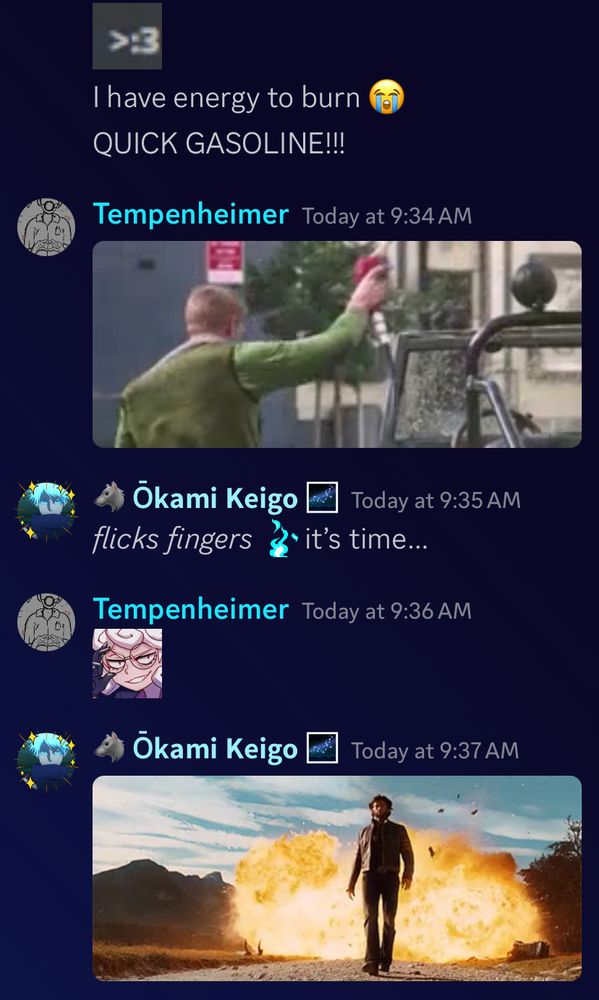
Task: Open Tempenheimer's avatar at the 9:36 AM message
Action: pos(46,622)
